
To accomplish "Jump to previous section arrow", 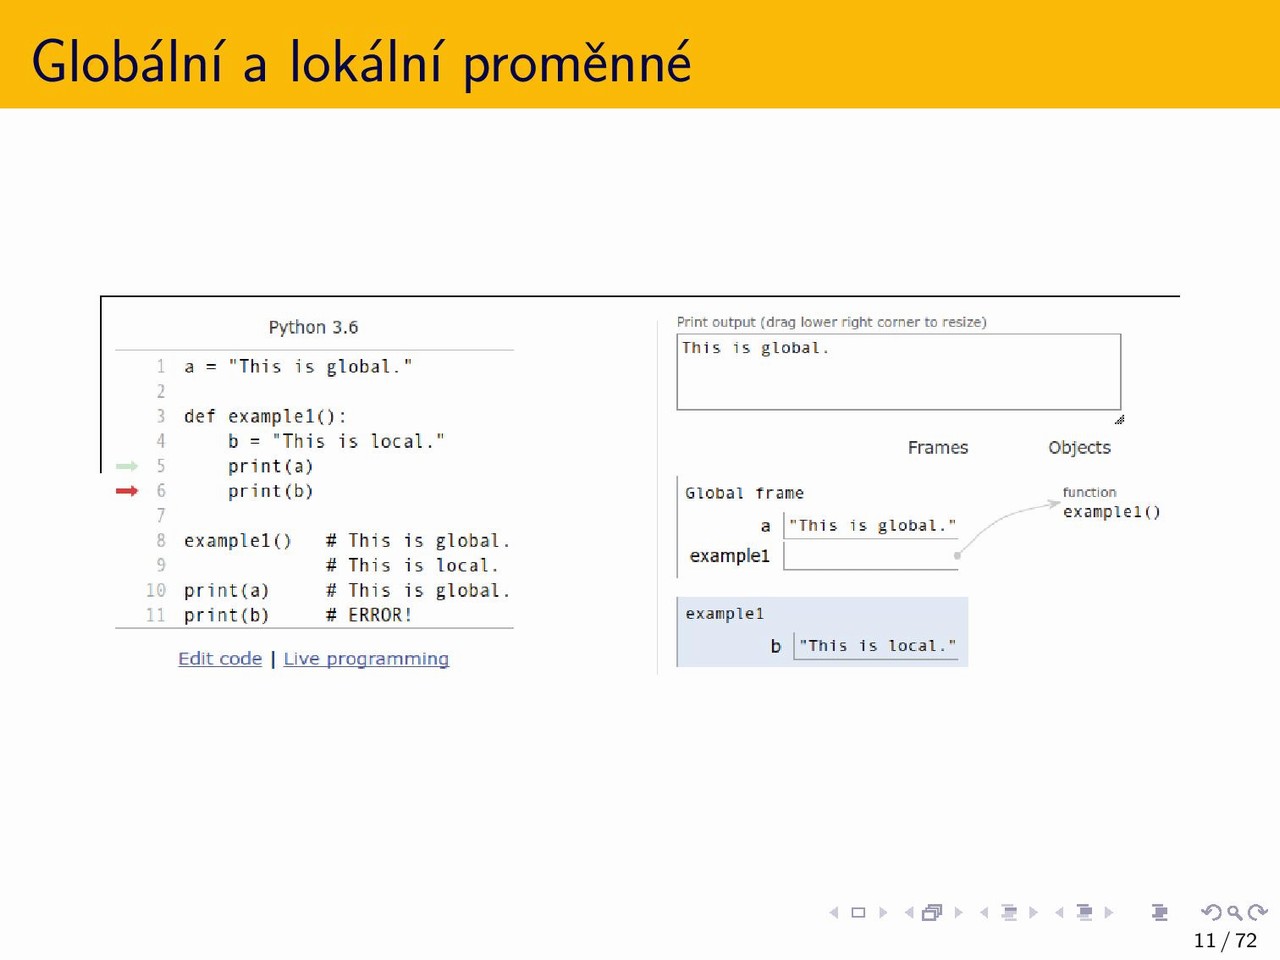I will (x=1059, y=912).
